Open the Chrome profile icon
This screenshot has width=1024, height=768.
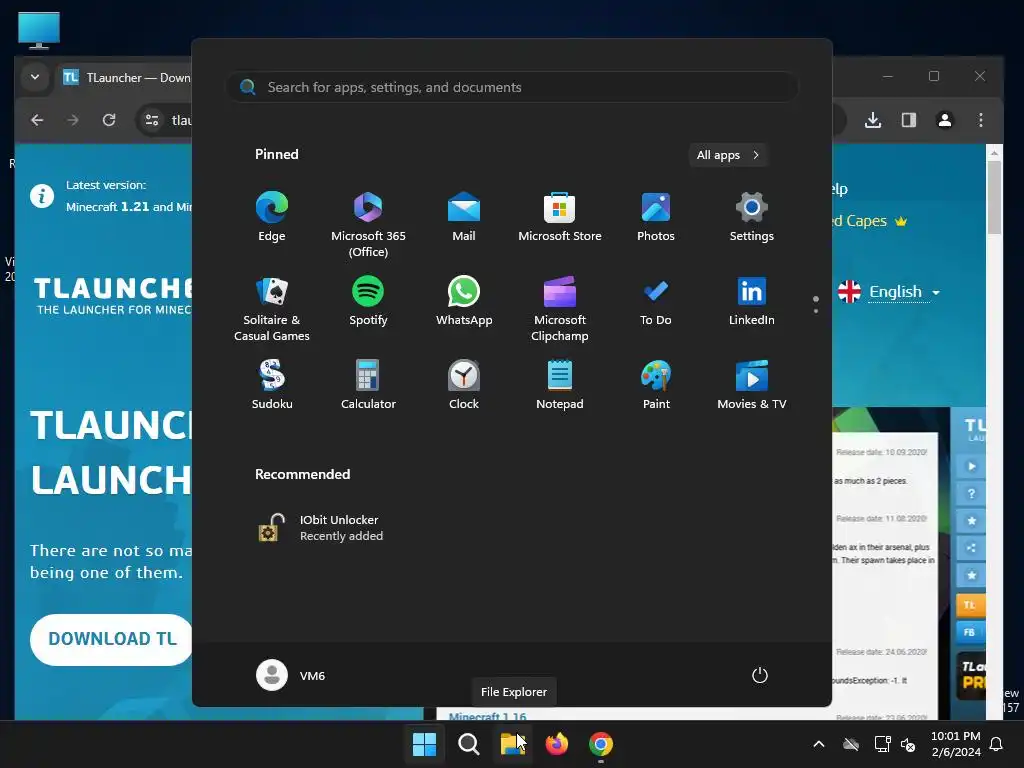(x=944, y=120)
